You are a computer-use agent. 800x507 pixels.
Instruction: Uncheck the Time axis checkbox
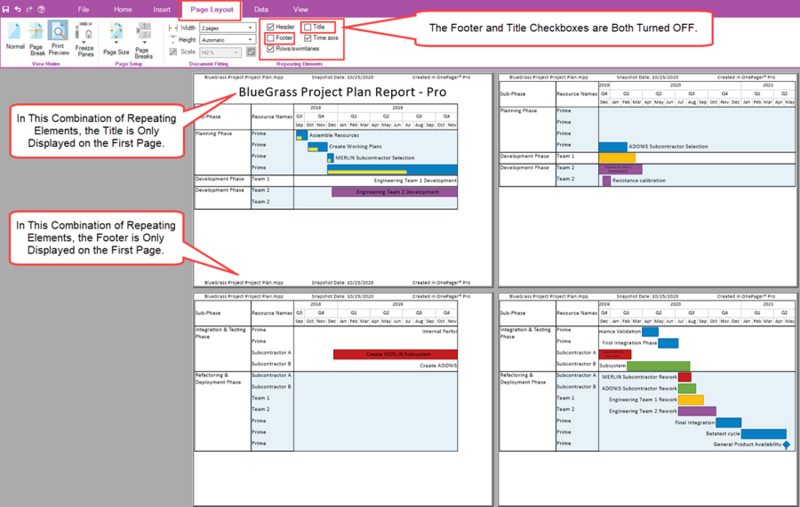click(308, 38)
